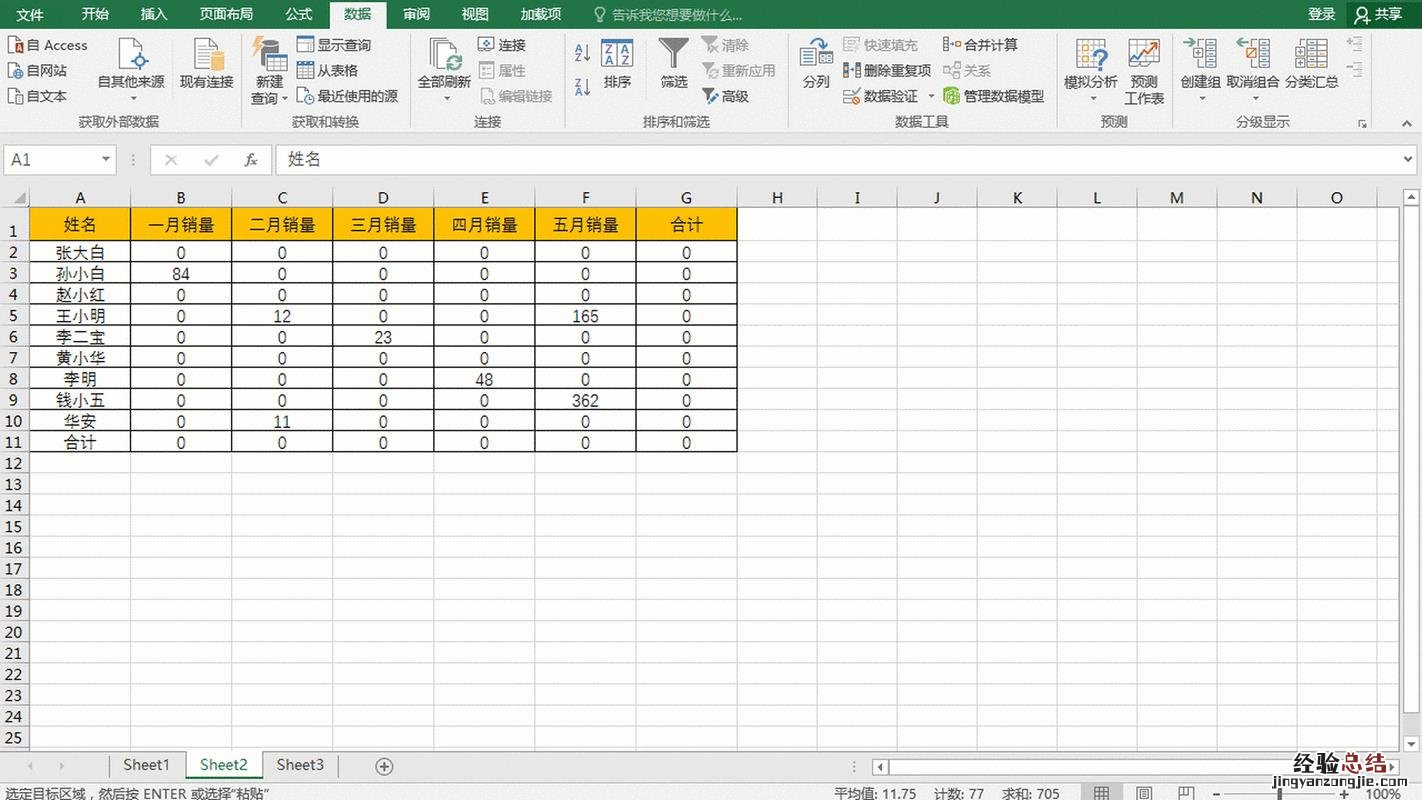Expand the formula bar

(x=1408, y=159)
